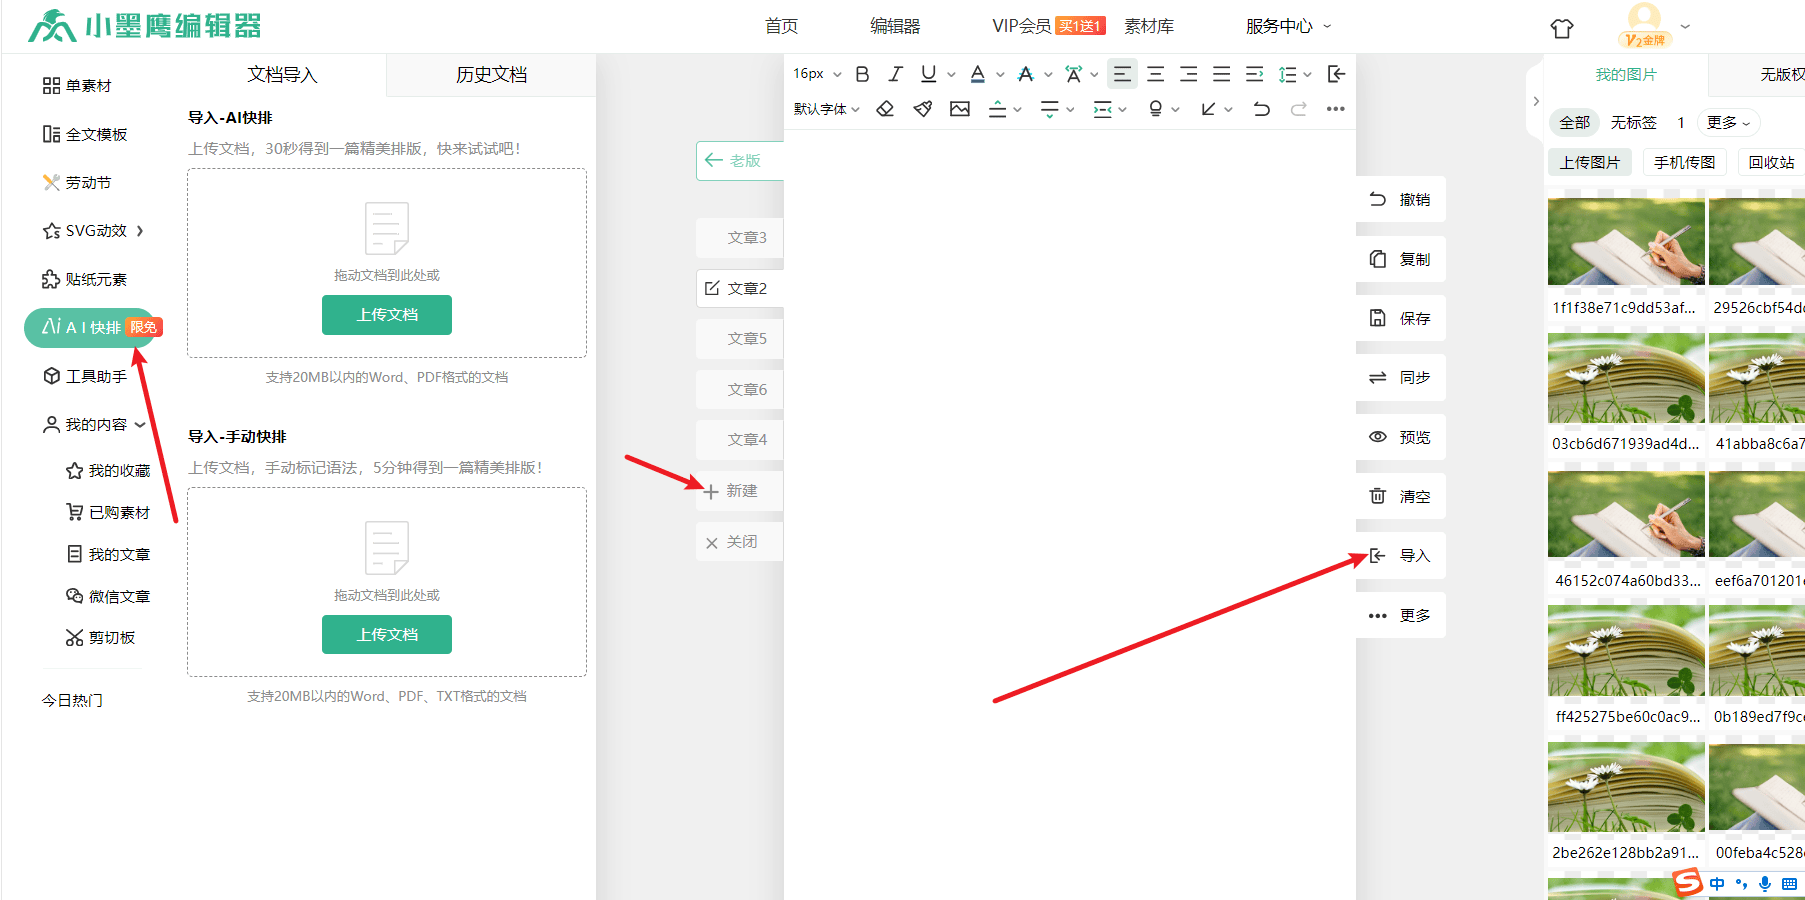1805x900 pixels.
Task: Toggle bold formatting in the editor toolbar
Action: pyautogui.click(x=862, y=74)
